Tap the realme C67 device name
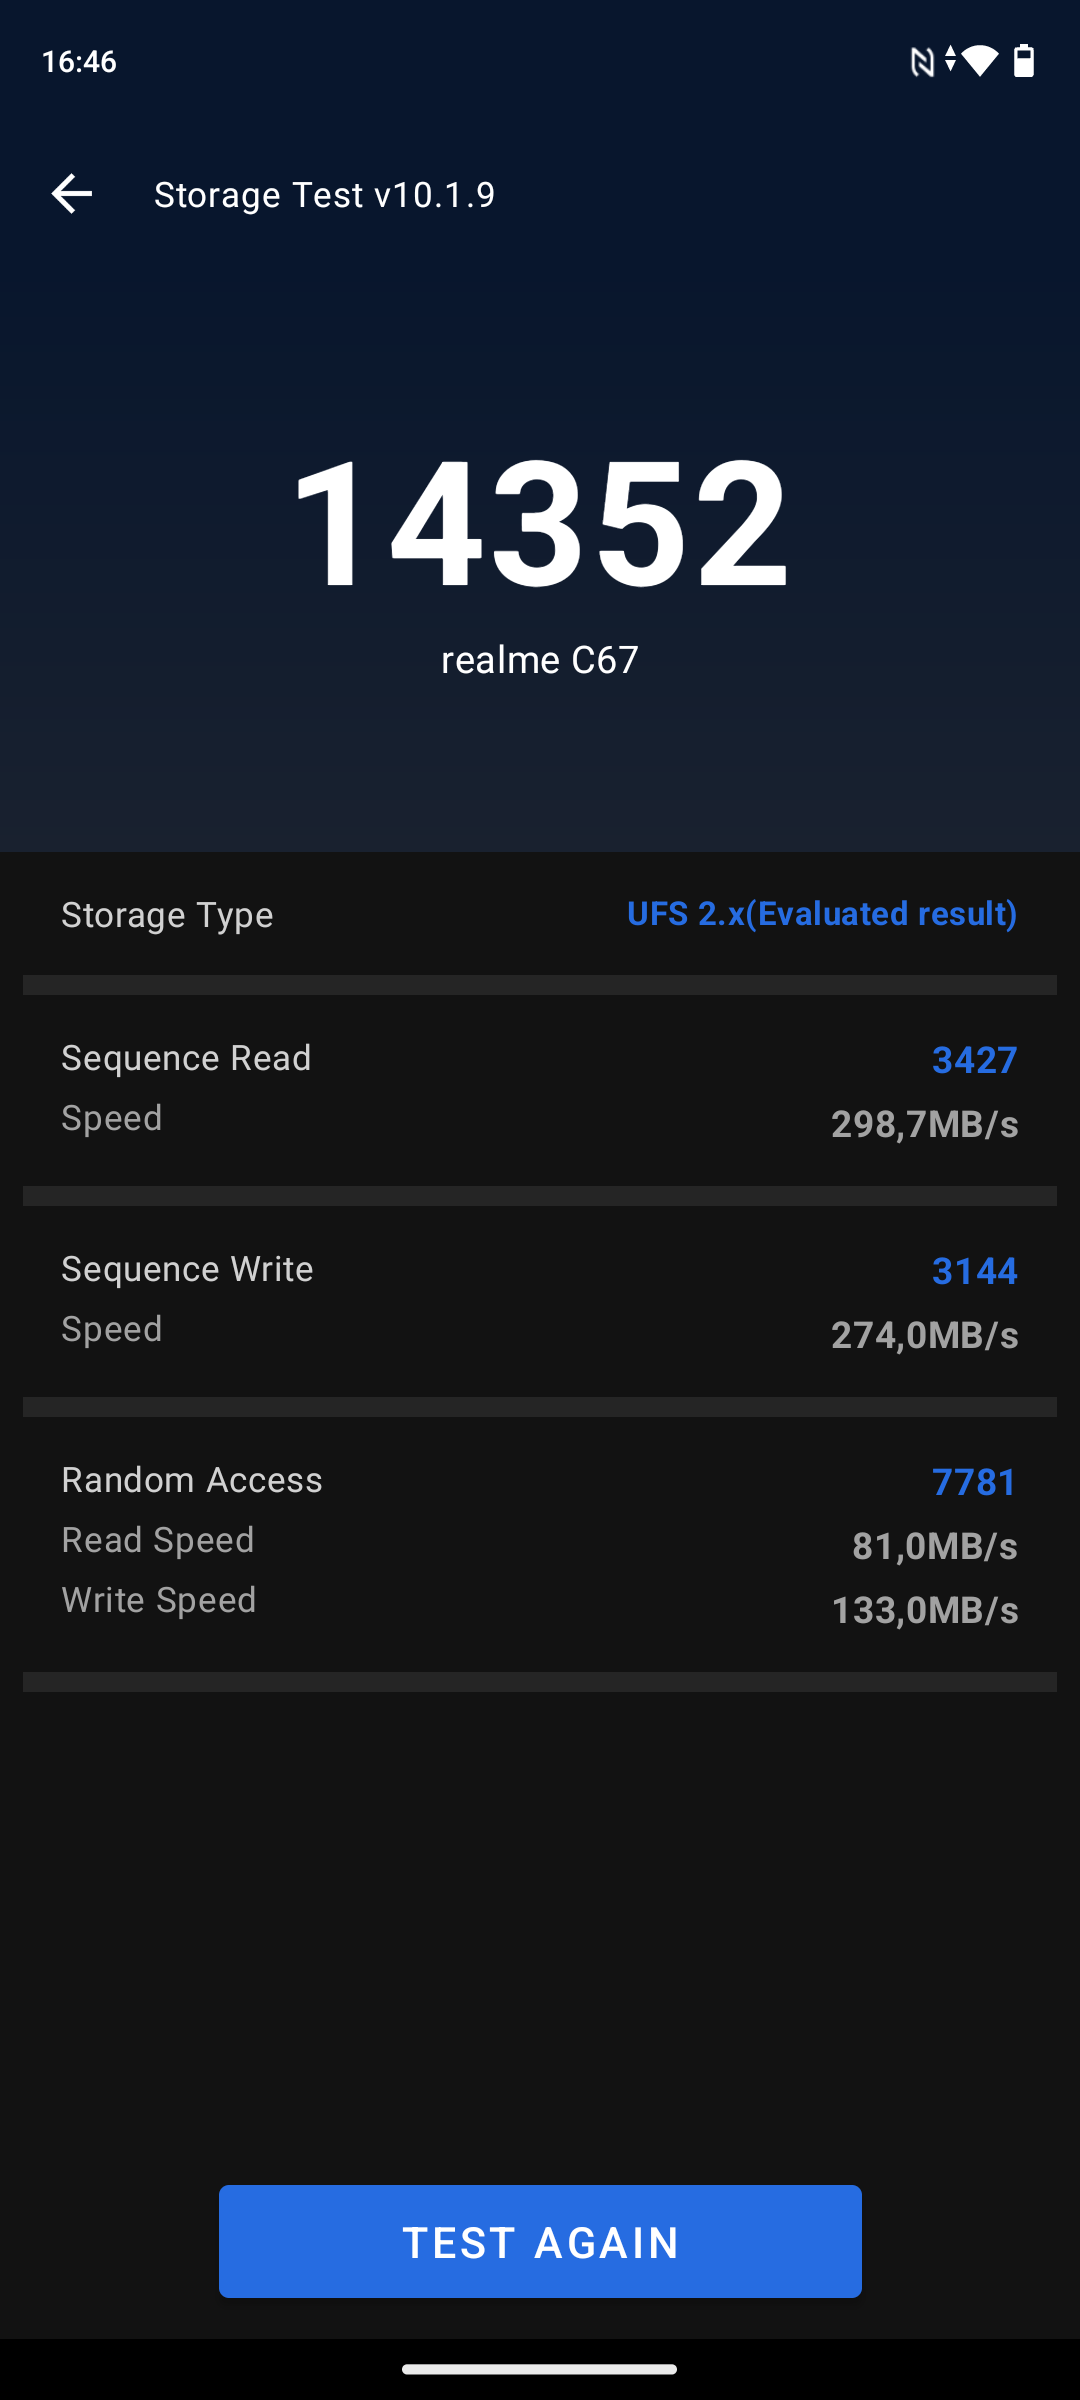The height and width of the screenshot is (2400, 1080). tap(540, 660)
